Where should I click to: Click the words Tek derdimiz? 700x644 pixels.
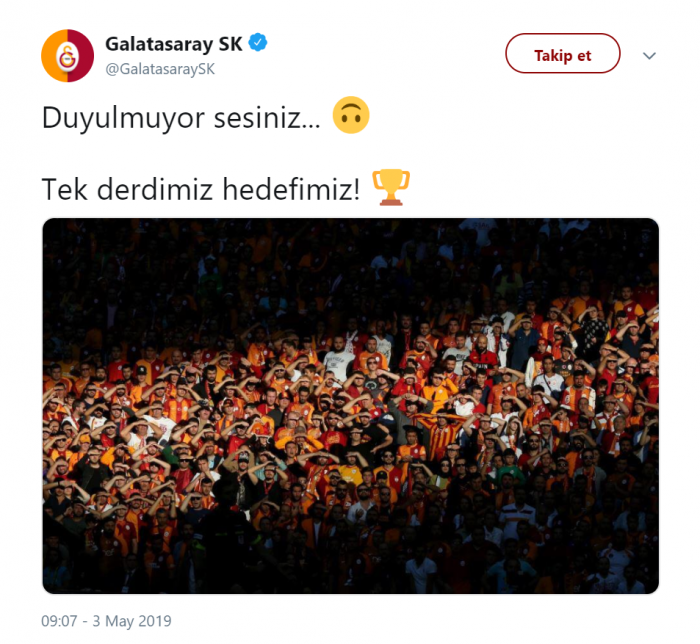[x=127, y=189]
